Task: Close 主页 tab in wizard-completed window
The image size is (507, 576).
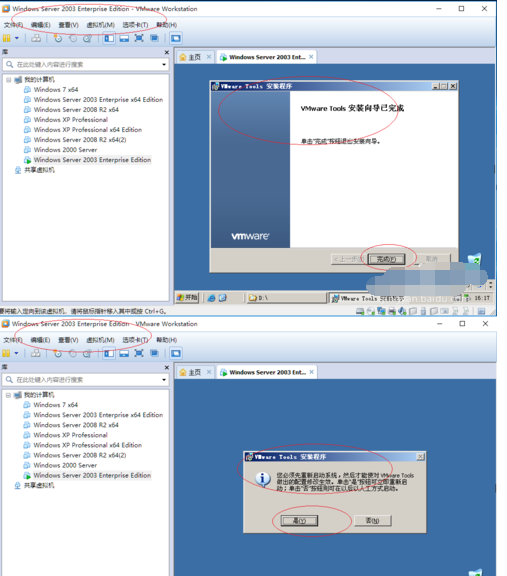Action: pos(209,57)
